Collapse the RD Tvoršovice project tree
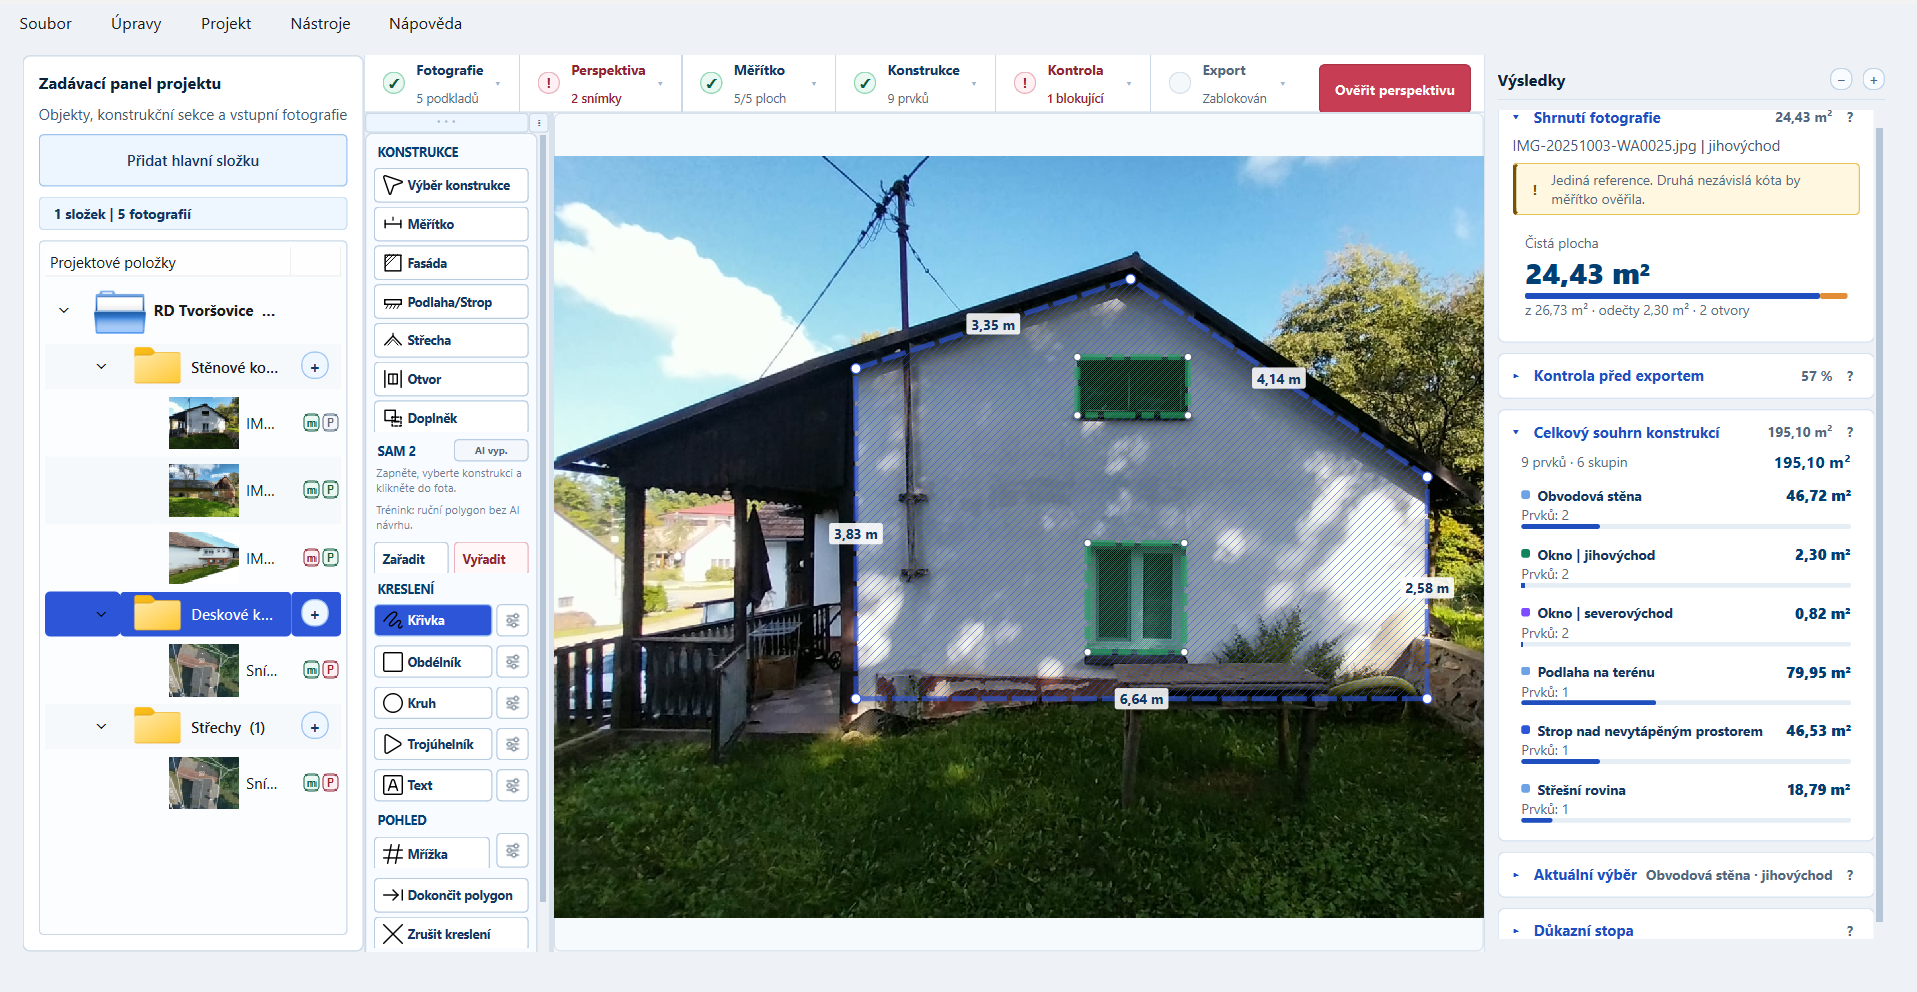Image resolution: width=1917 pixels, height=992 pixels. point(64,310)
